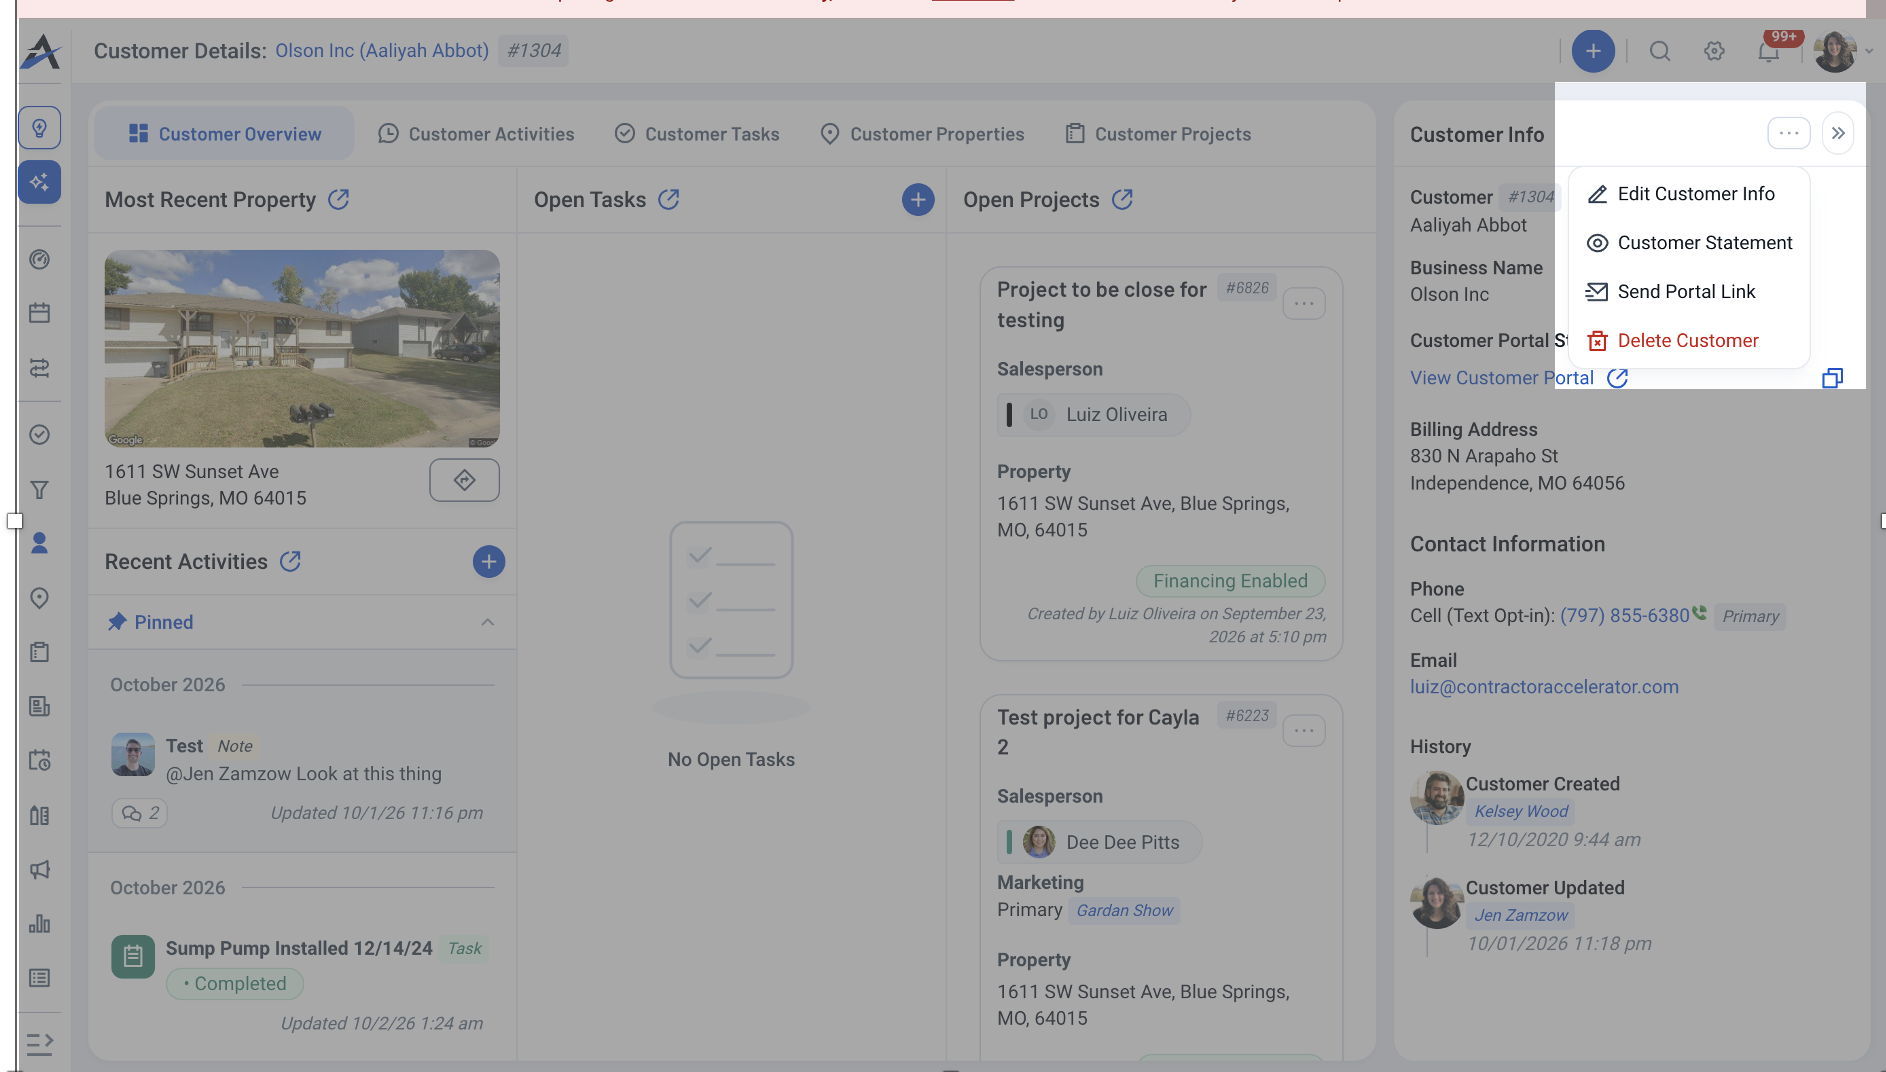Image resolution: width=1886 pixels, height=1072 pixels.
Task: Open Open Projects external link icon
Action: [x=1123, y=199]
